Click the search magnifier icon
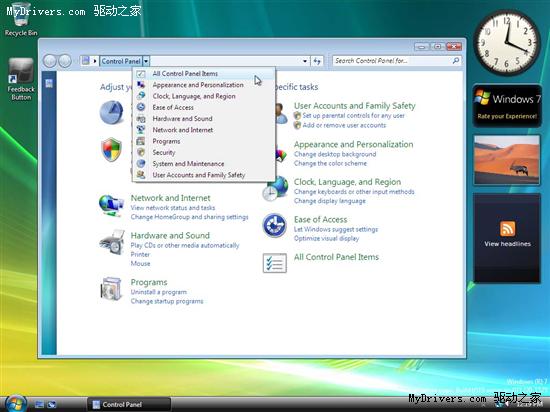Image resolution: width=550 pixels, height=412 pixels. 456,61
